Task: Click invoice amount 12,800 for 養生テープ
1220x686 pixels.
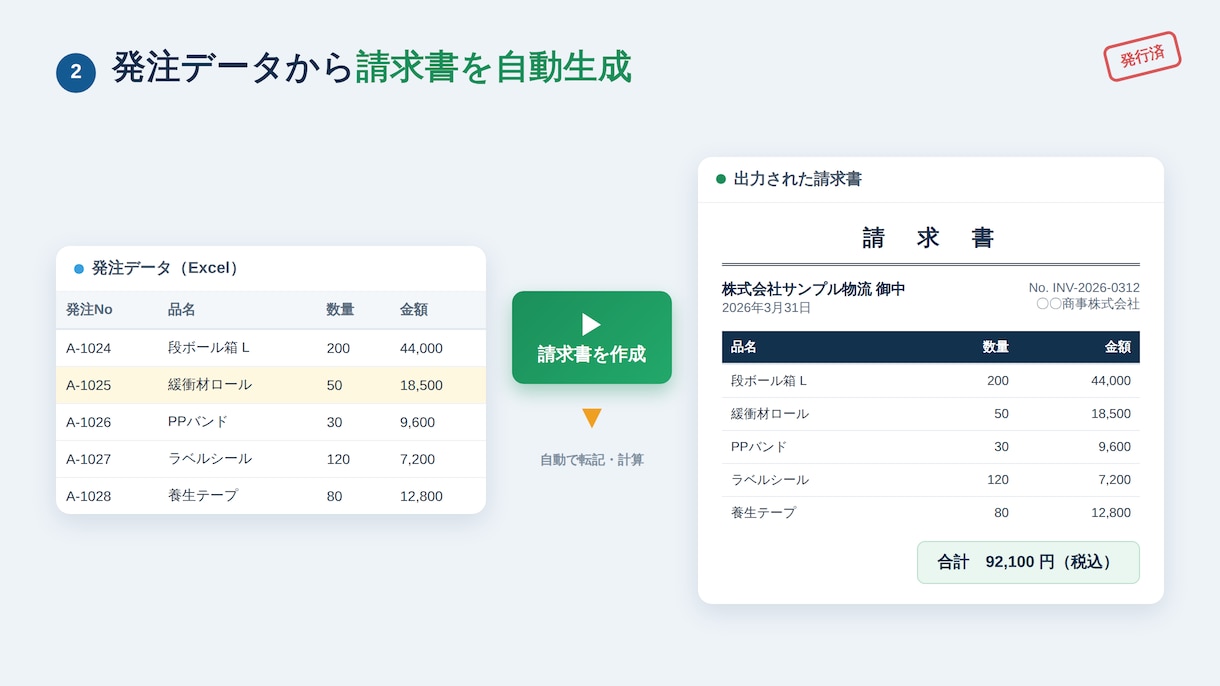Action: point(1111,513)
